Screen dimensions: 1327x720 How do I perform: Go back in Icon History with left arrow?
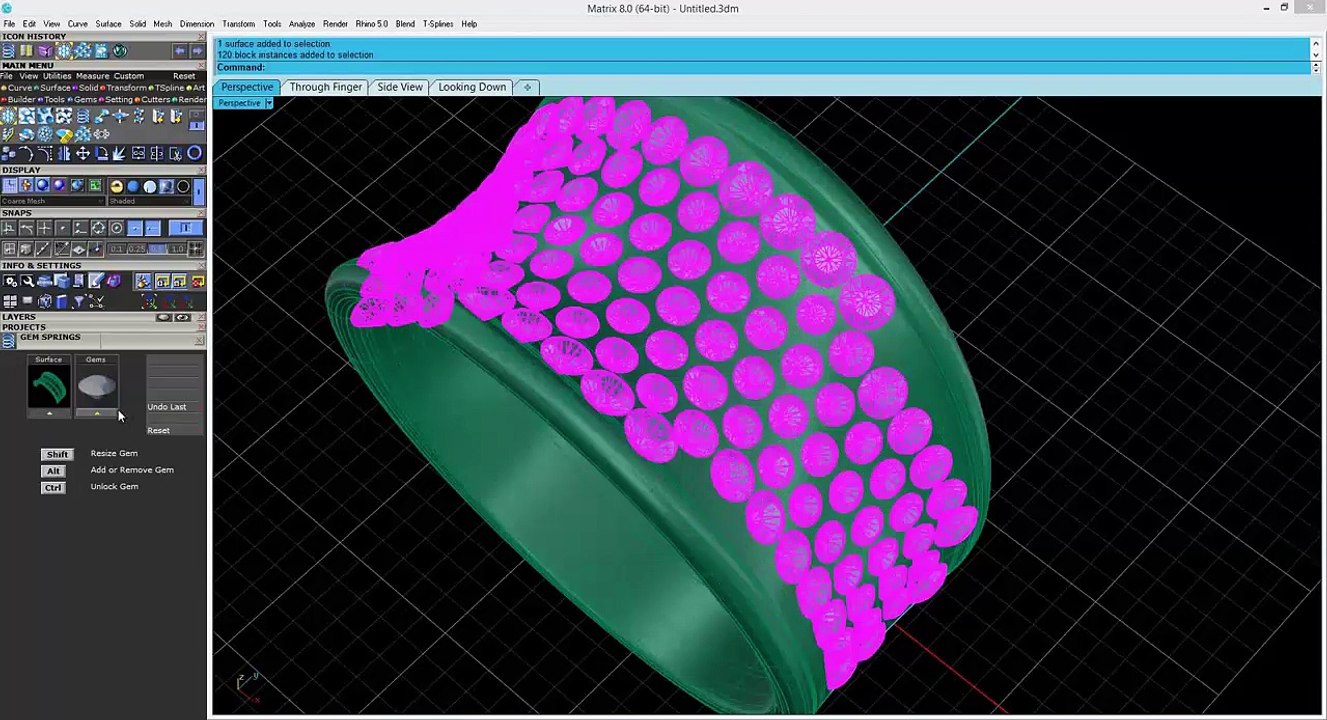click(180, 51)
